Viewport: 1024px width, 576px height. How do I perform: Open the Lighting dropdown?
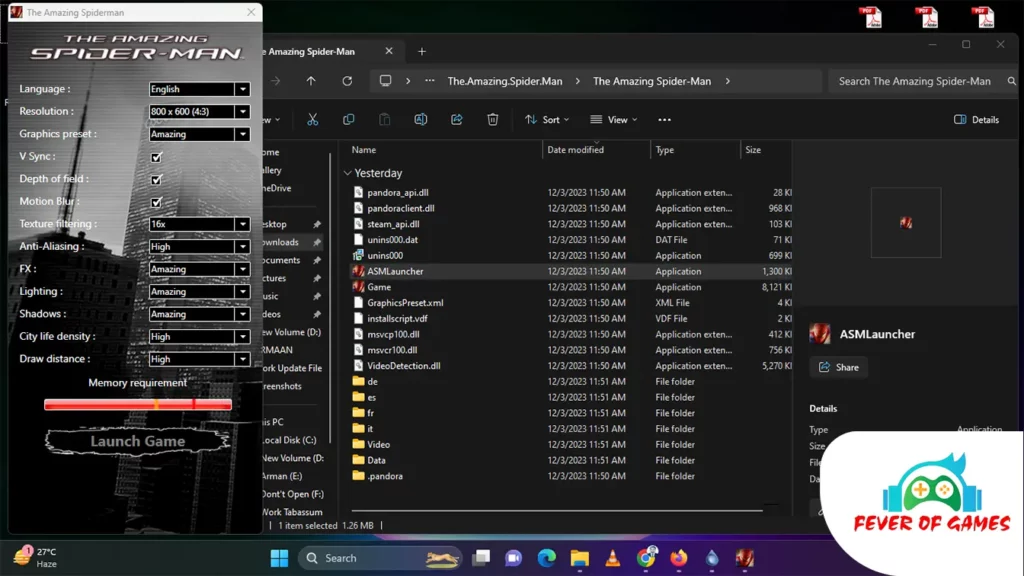pos(199,291)
